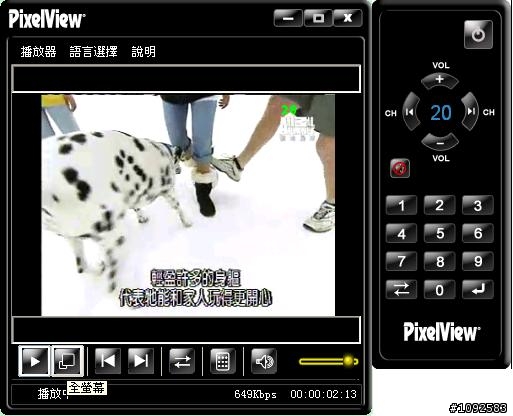Click the 00:00:02:13 elapsed time
This screenshot has width=513, height=416.
(x=323, y=394)
